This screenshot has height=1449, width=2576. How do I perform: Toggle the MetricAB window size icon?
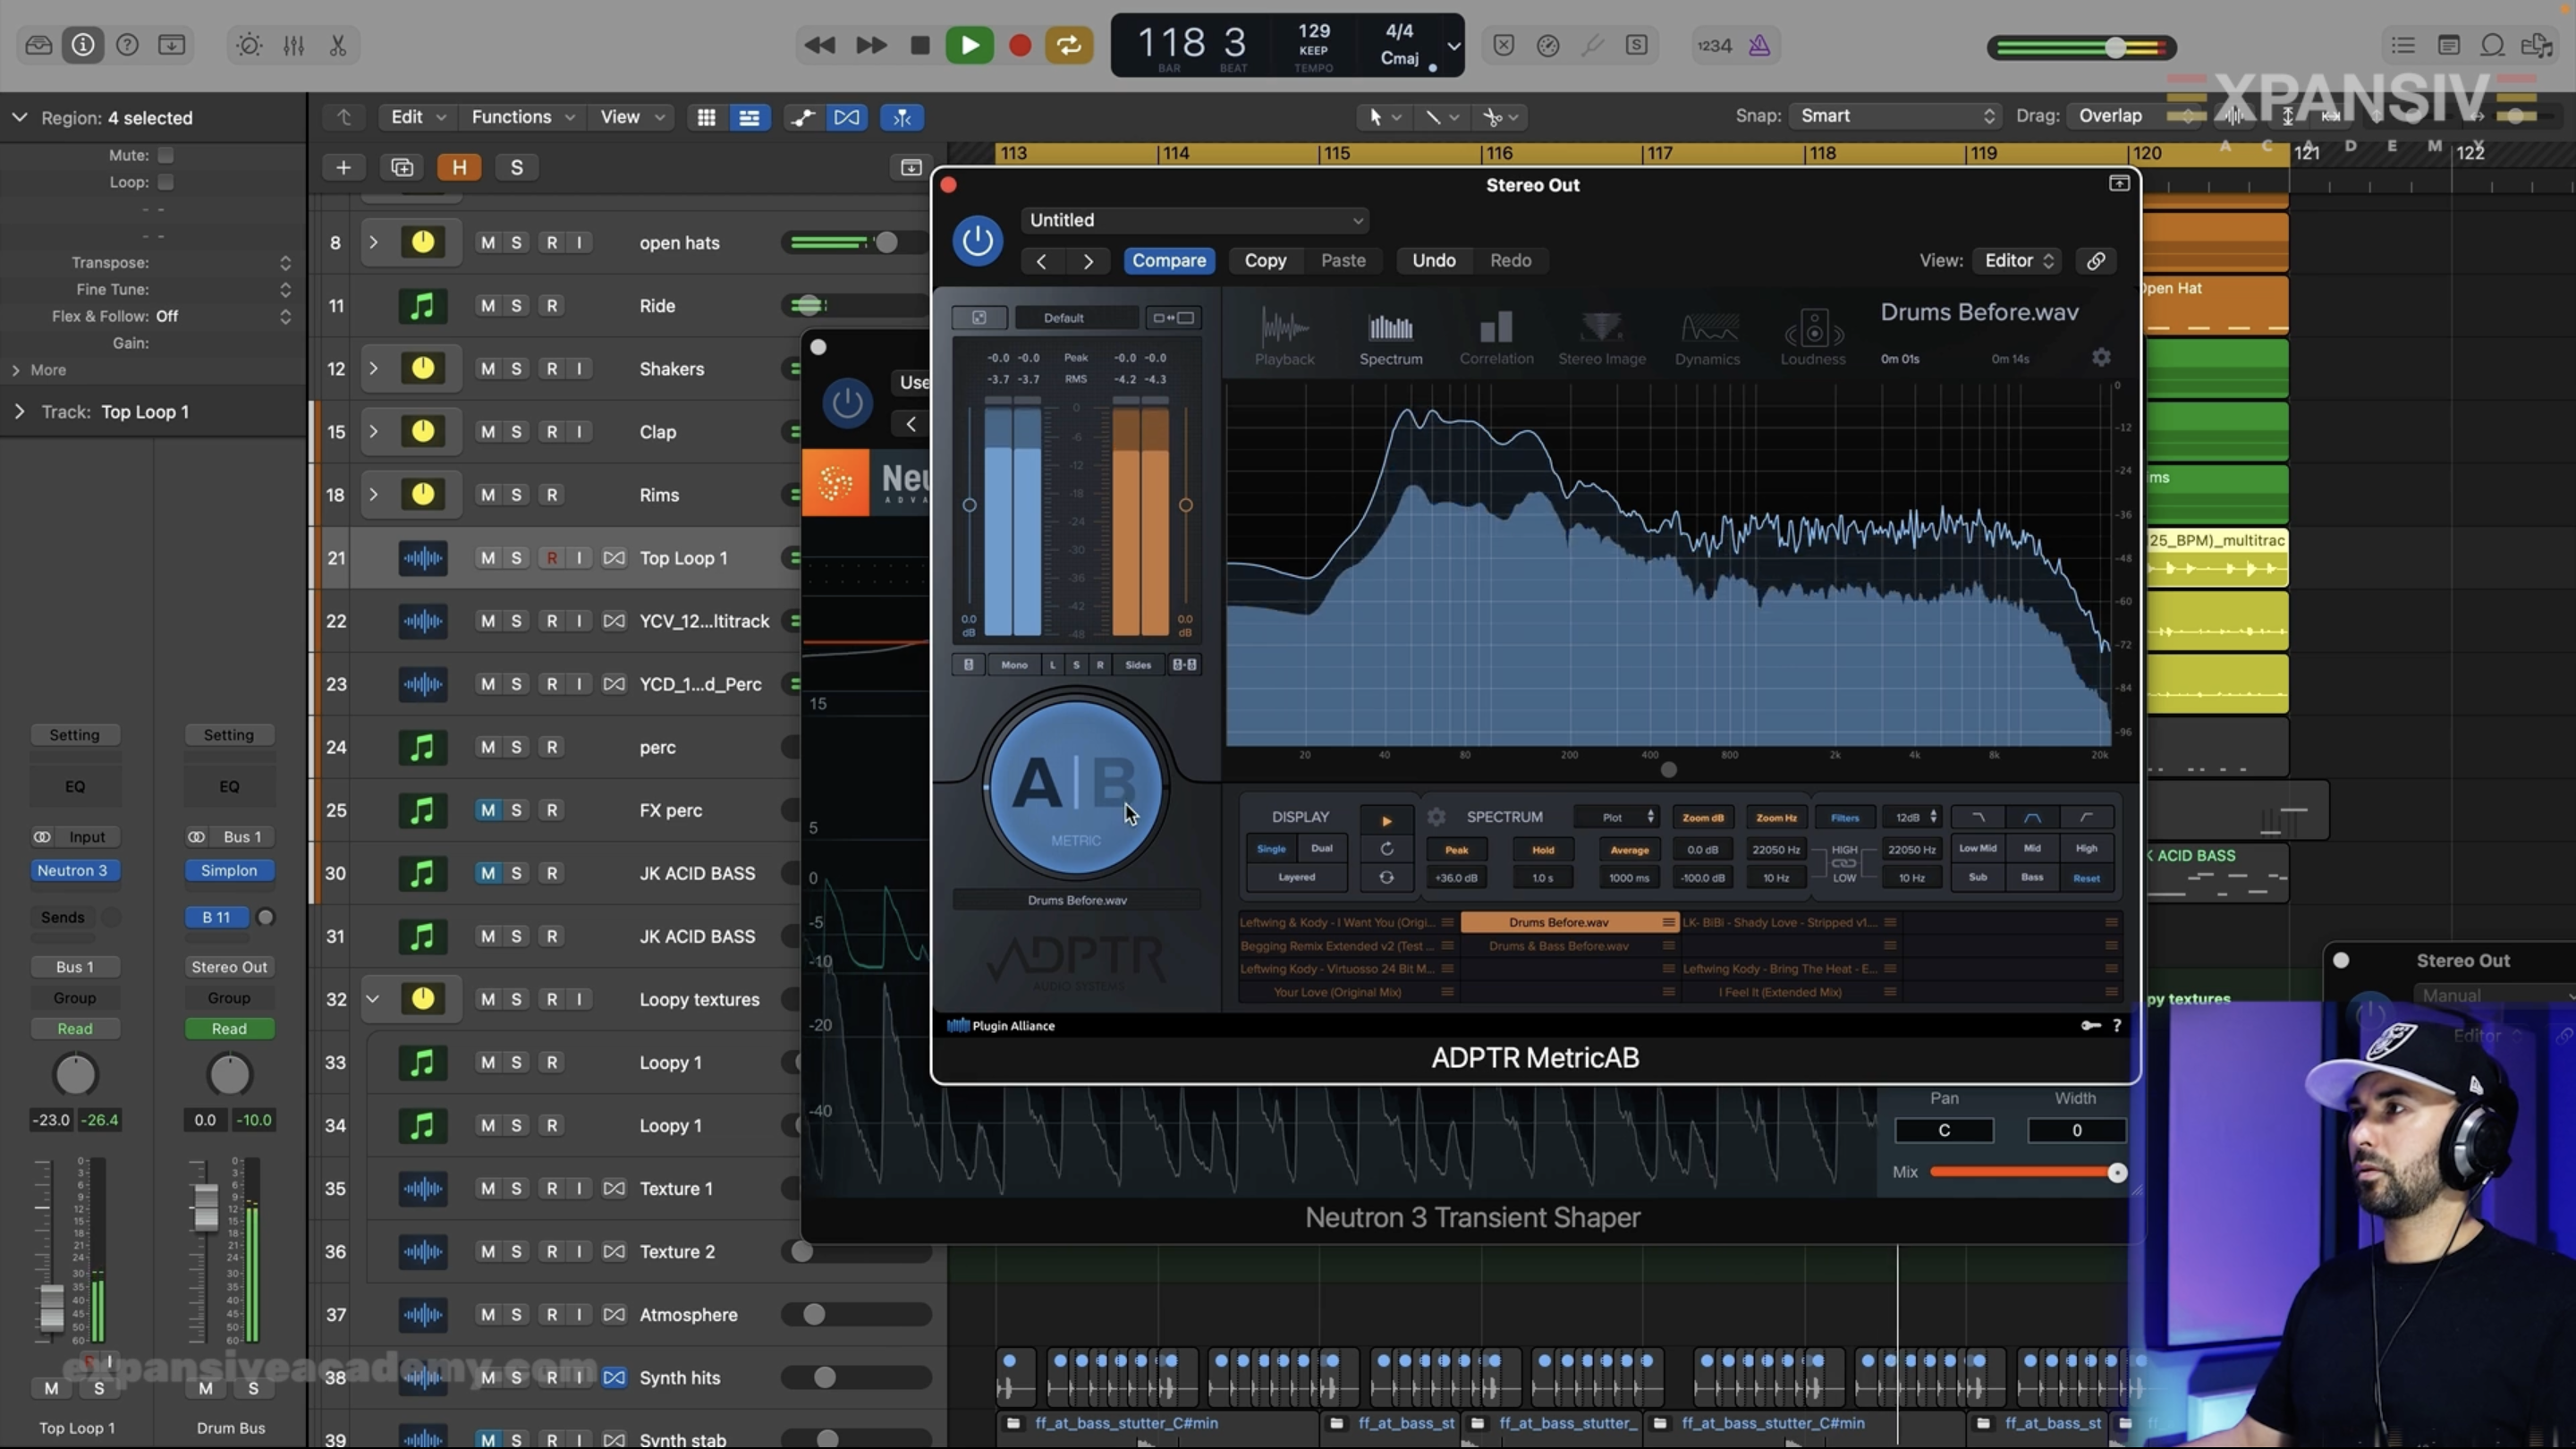click(x=1173, y=318)
